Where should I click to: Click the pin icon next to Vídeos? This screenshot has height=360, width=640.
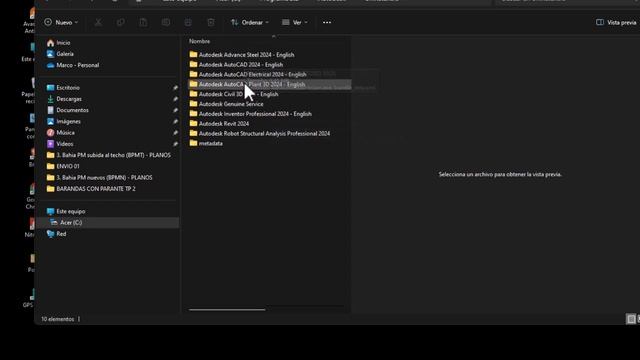(175, 144)
